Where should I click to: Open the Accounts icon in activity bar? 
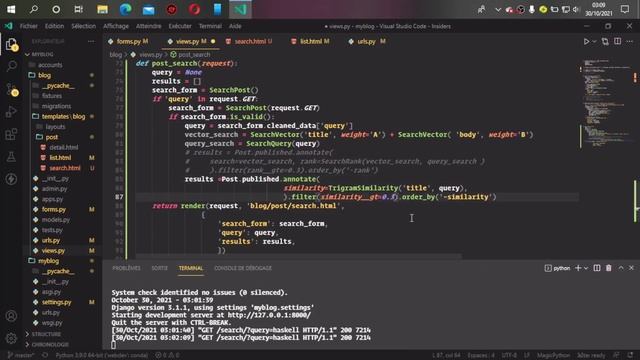point(11,316)
